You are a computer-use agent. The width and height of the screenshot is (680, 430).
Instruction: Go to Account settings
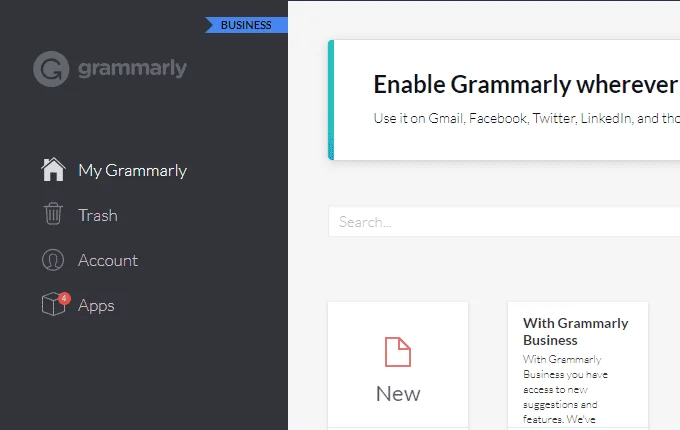coord(108,261)
